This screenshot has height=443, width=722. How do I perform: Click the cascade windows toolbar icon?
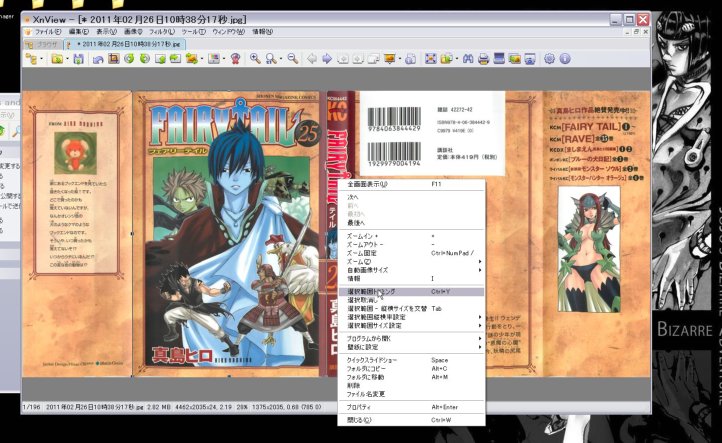[374, 58]
